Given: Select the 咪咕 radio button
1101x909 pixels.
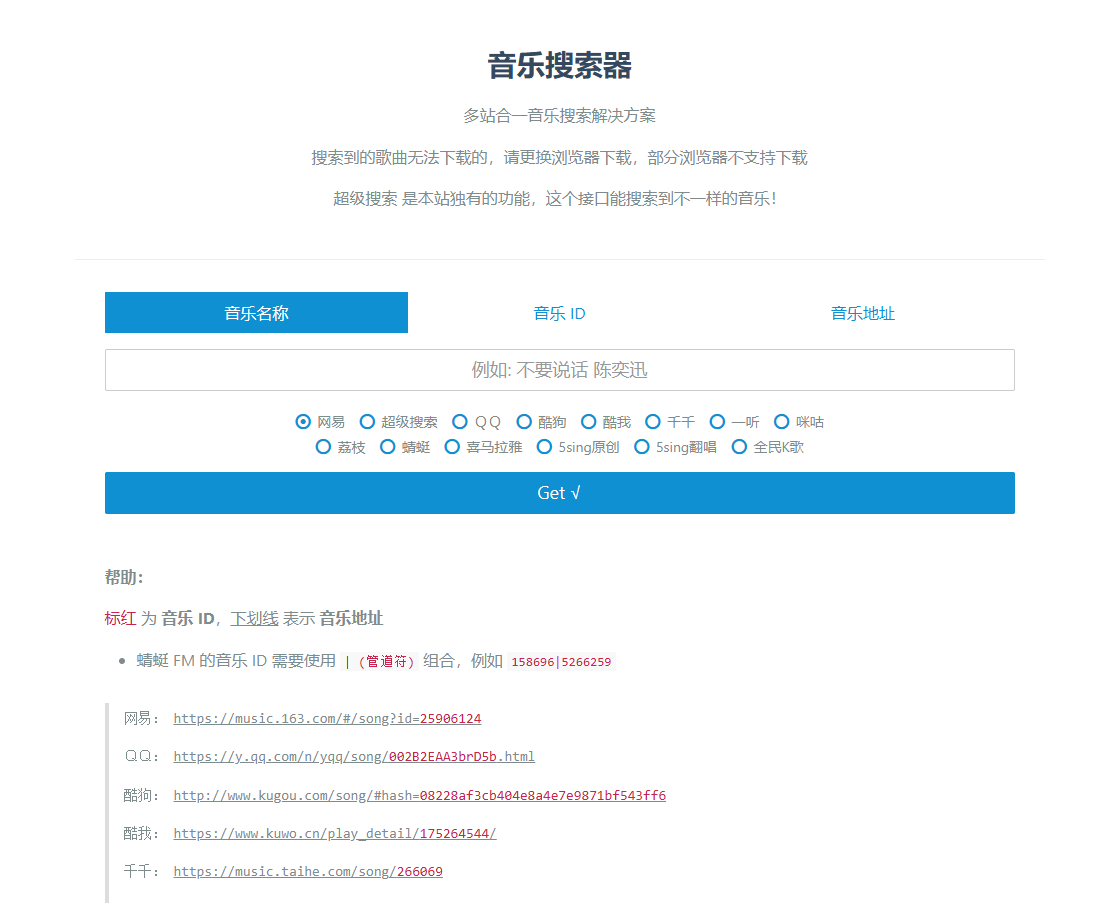Looking at the screenshot, I should (781, 421).
